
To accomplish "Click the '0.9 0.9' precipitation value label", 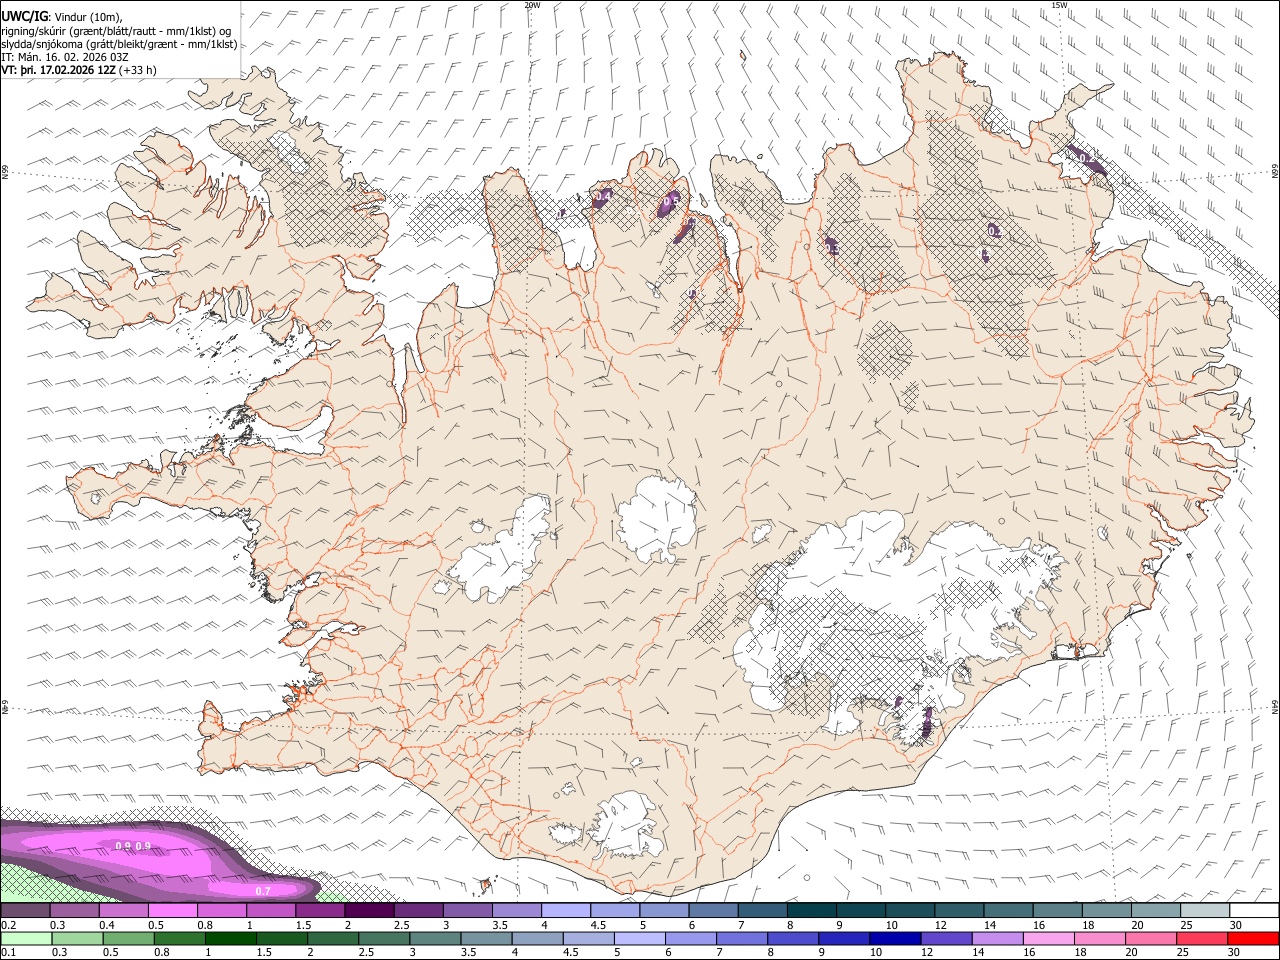I will tap(133, 846).
